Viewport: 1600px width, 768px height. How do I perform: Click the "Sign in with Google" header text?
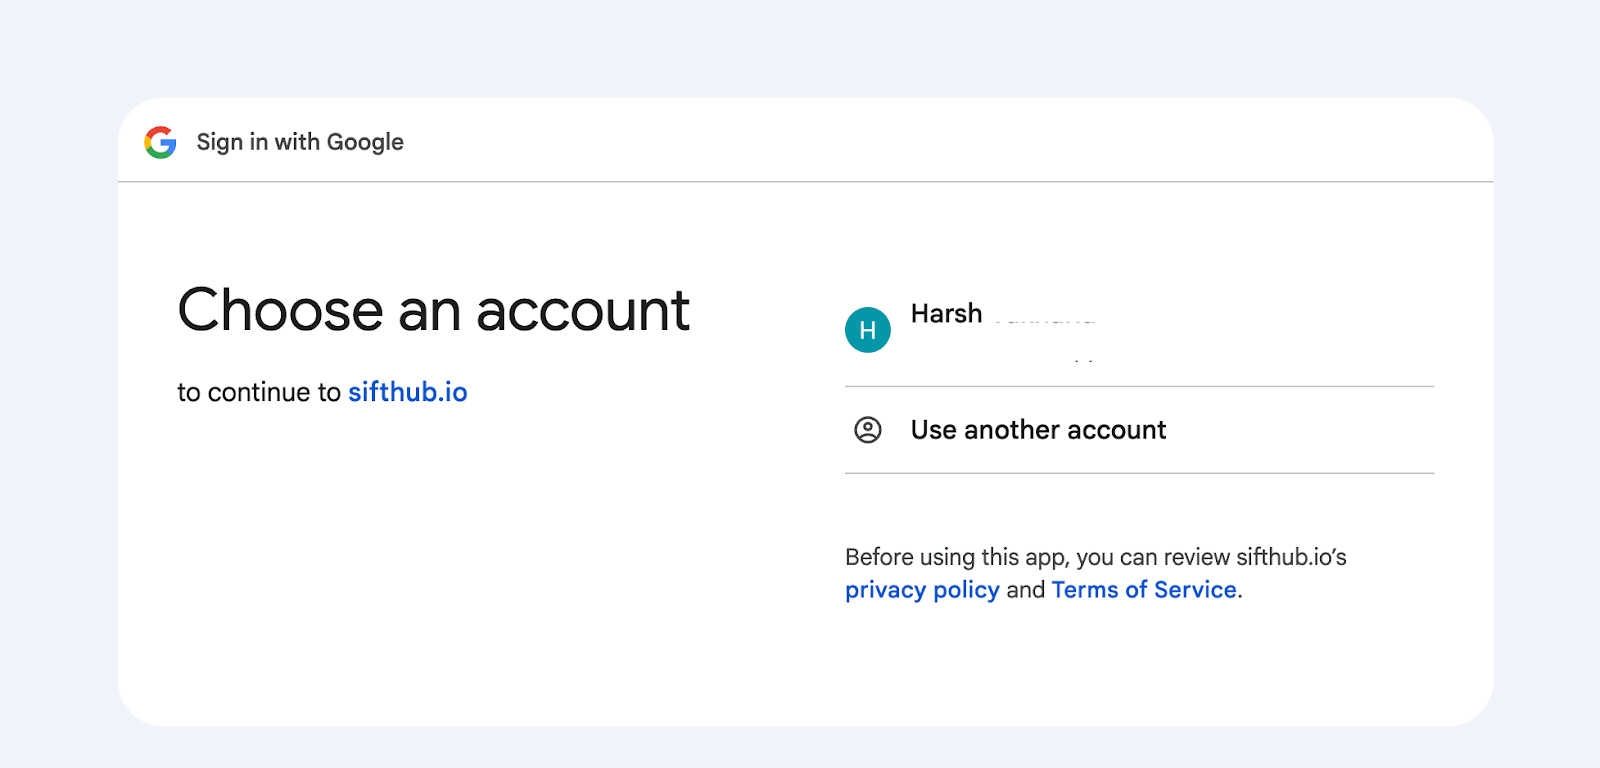coord(300,142)
